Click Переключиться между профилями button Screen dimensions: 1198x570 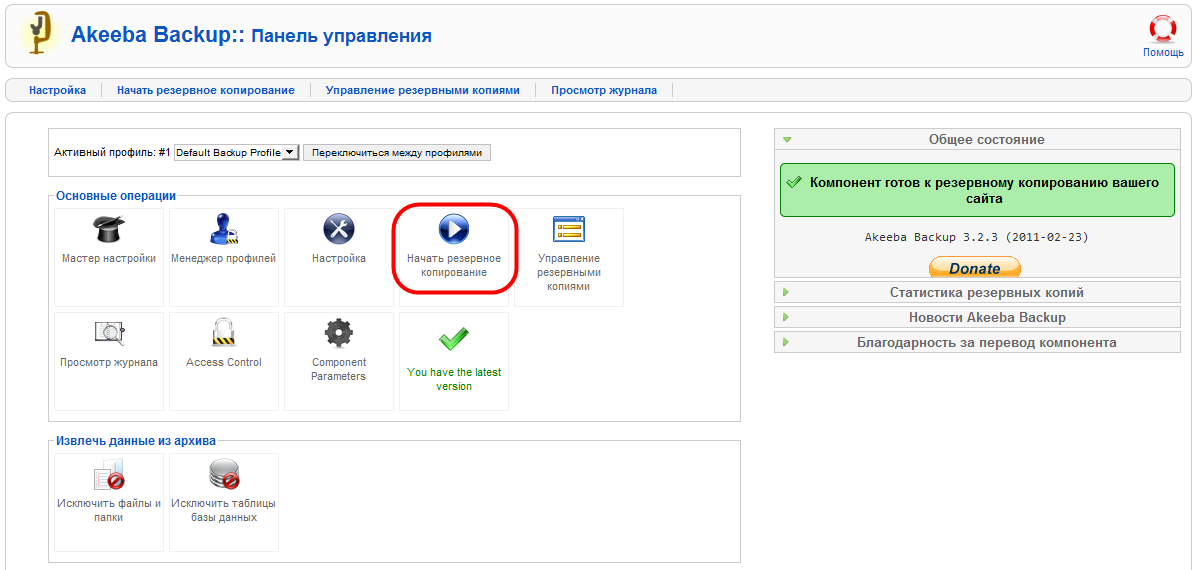click(x=397, y=153)
